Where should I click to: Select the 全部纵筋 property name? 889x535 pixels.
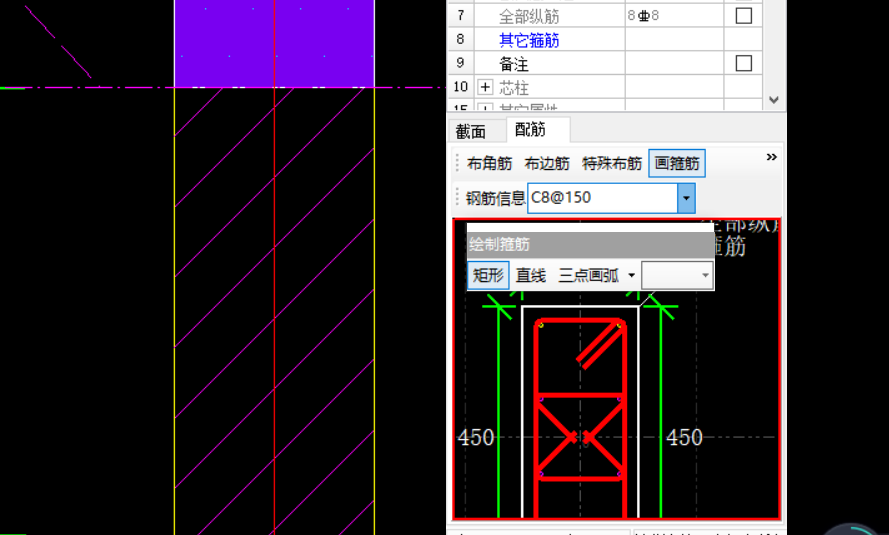click(x=529, y=16)
